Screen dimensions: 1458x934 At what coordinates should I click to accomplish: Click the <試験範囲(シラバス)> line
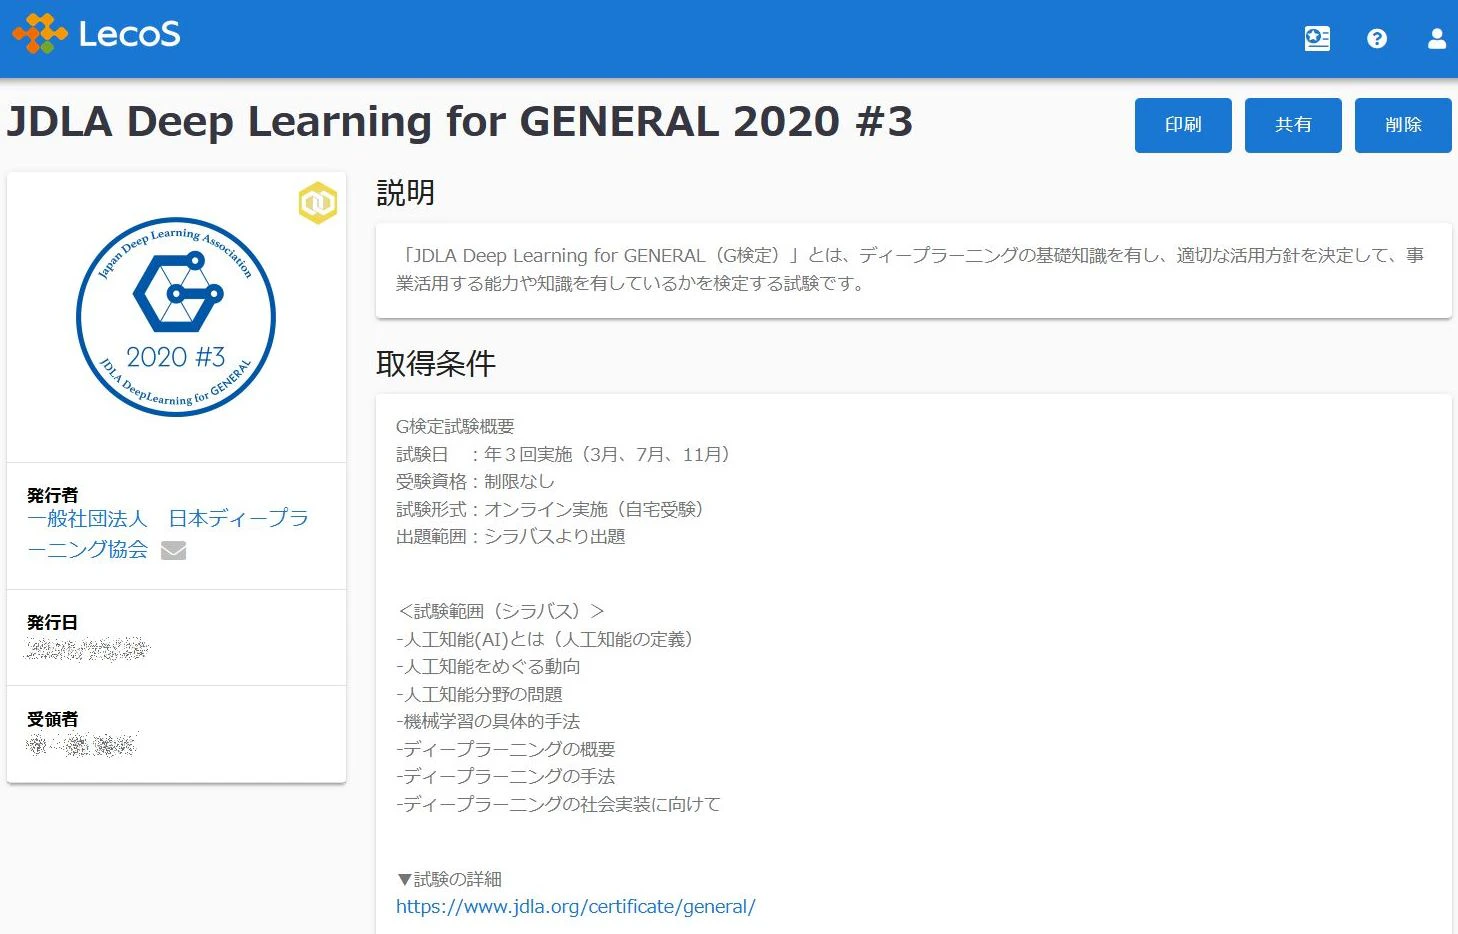point(501,612)
